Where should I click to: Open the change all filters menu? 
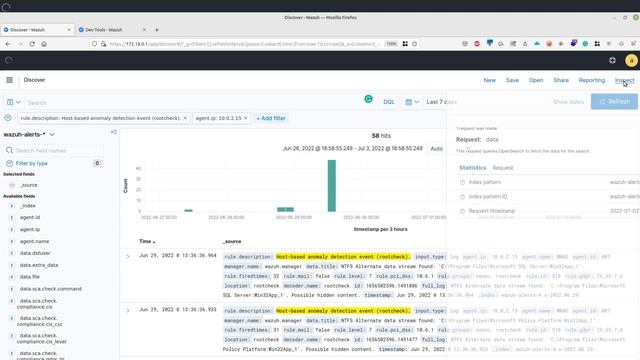point(8,118)
